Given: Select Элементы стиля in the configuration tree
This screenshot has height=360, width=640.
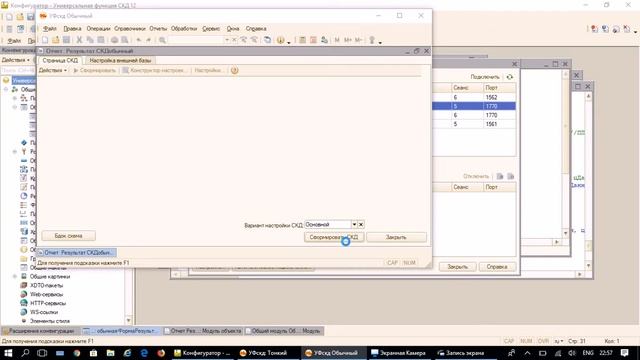Looking at the screenshot, I should tap(50, 321).
